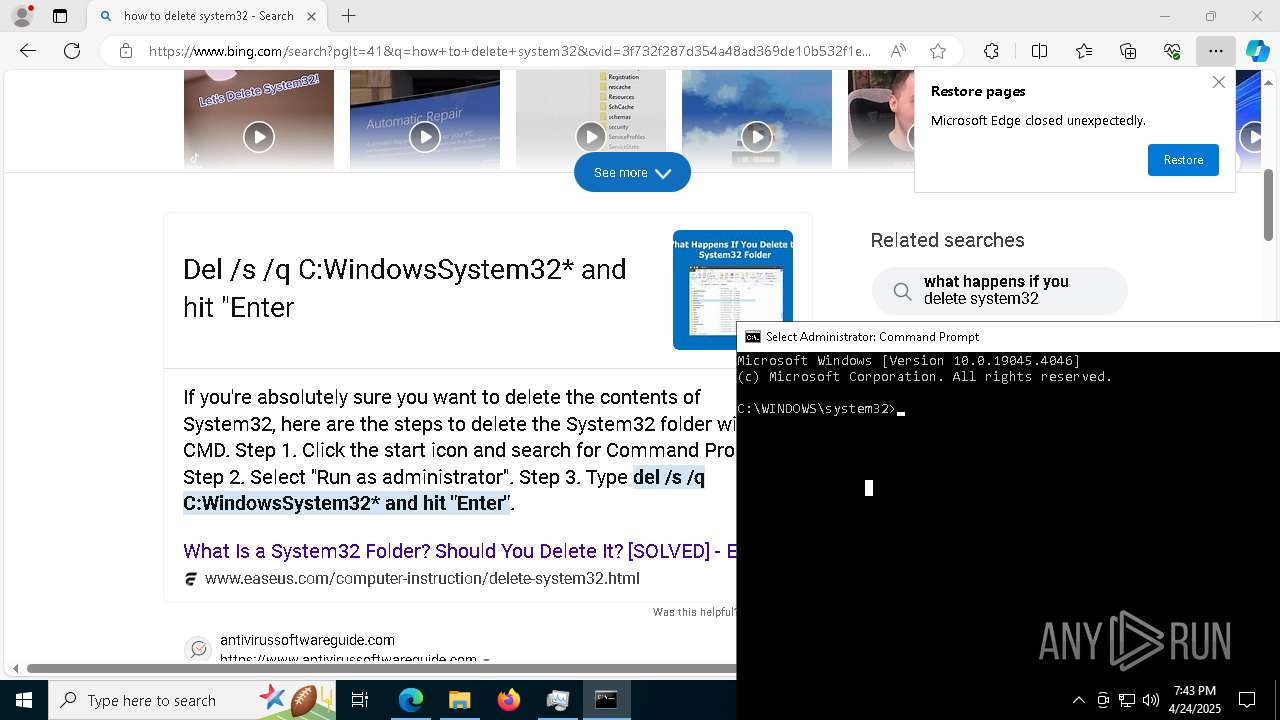The image size is (1280, 720).
Task: Open the Collections icon
Action: (1128, 51)
